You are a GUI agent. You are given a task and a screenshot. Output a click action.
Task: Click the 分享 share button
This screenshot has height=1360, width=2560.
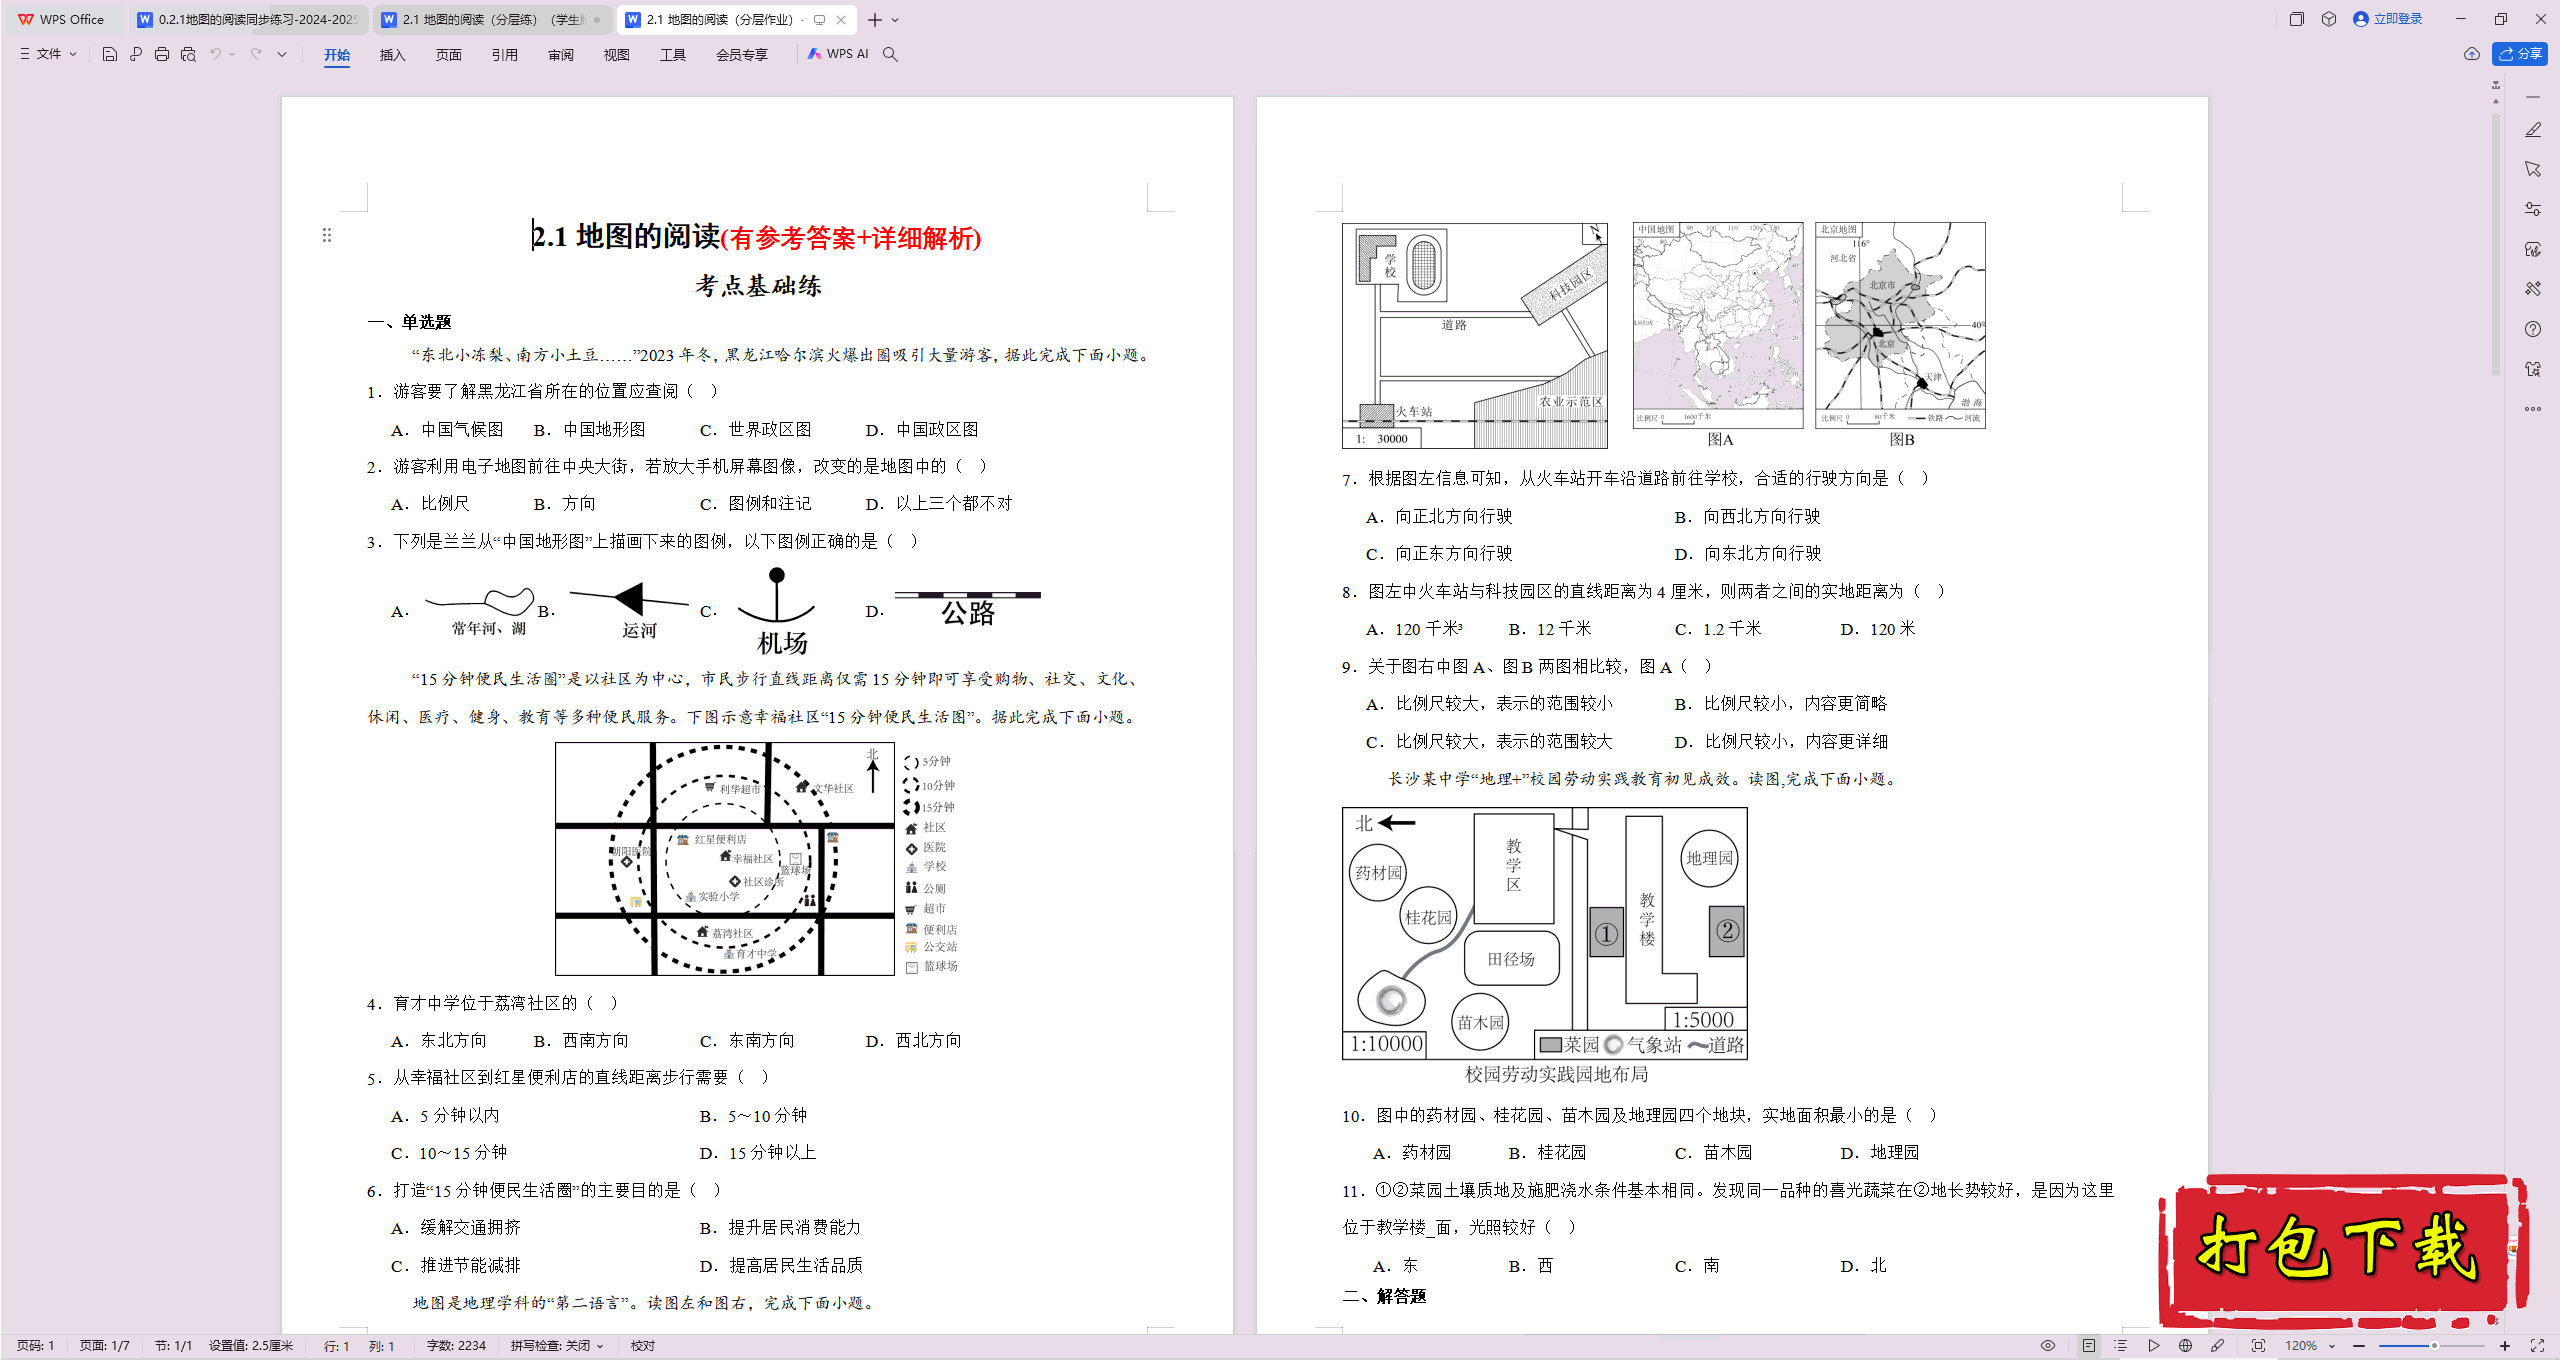pos(2520,54)
